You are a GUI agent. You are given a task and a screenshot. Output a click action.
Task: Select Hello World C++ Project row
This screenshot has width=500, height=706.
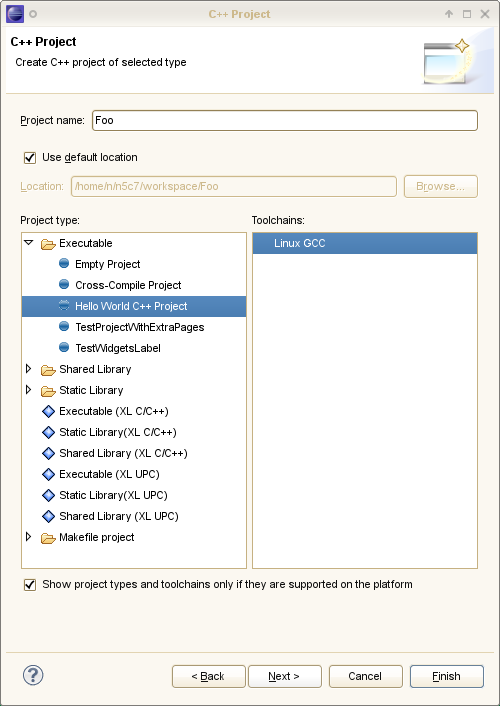click(x=134, y=306)
